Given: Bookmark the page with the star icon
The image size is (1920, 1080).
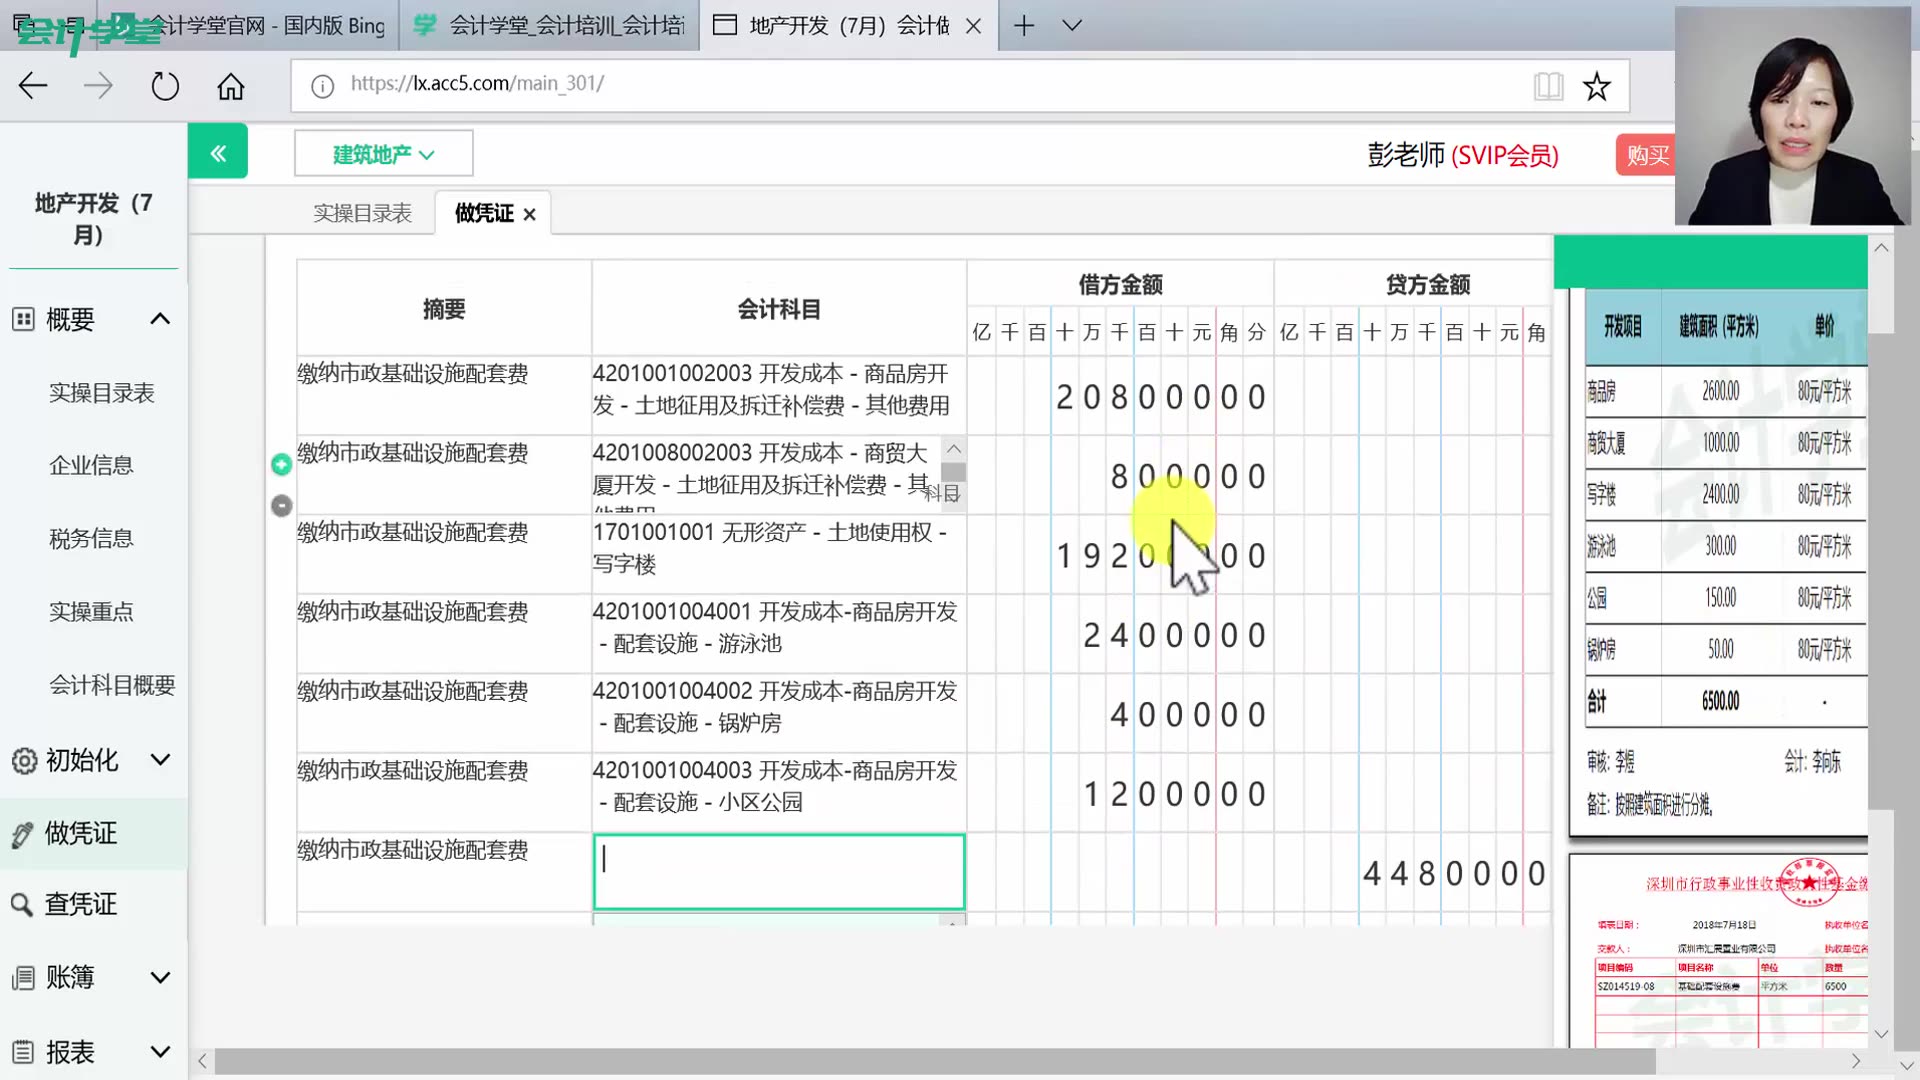Looking at the screenshot, I should (1597, 86).
